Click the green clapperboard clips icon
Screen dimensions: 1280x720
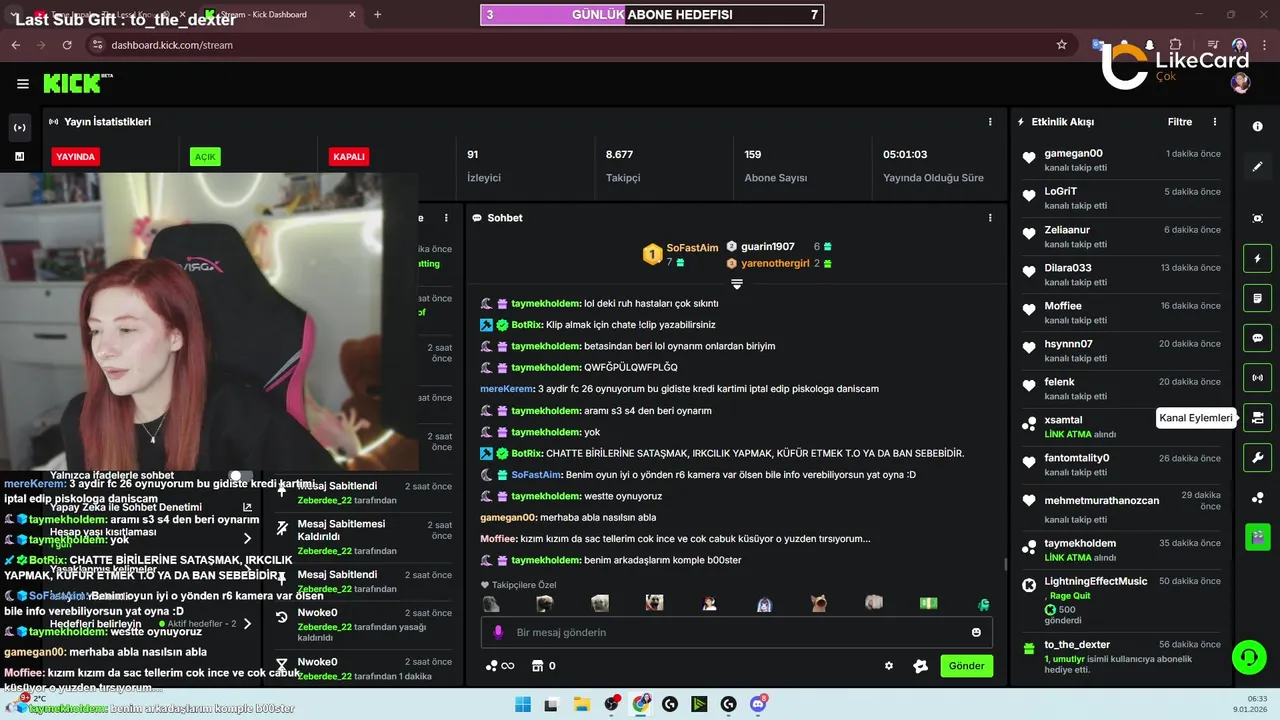(1258, 537)
